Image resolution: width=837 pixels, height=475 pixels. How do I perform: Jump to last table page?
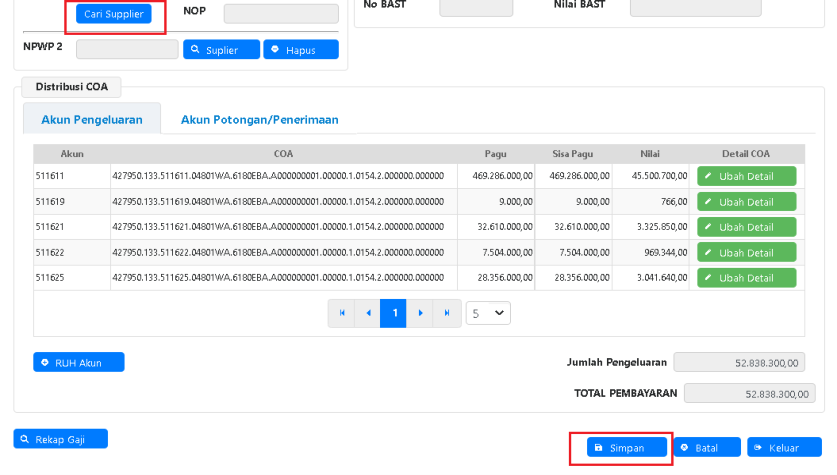pos(447,313)
